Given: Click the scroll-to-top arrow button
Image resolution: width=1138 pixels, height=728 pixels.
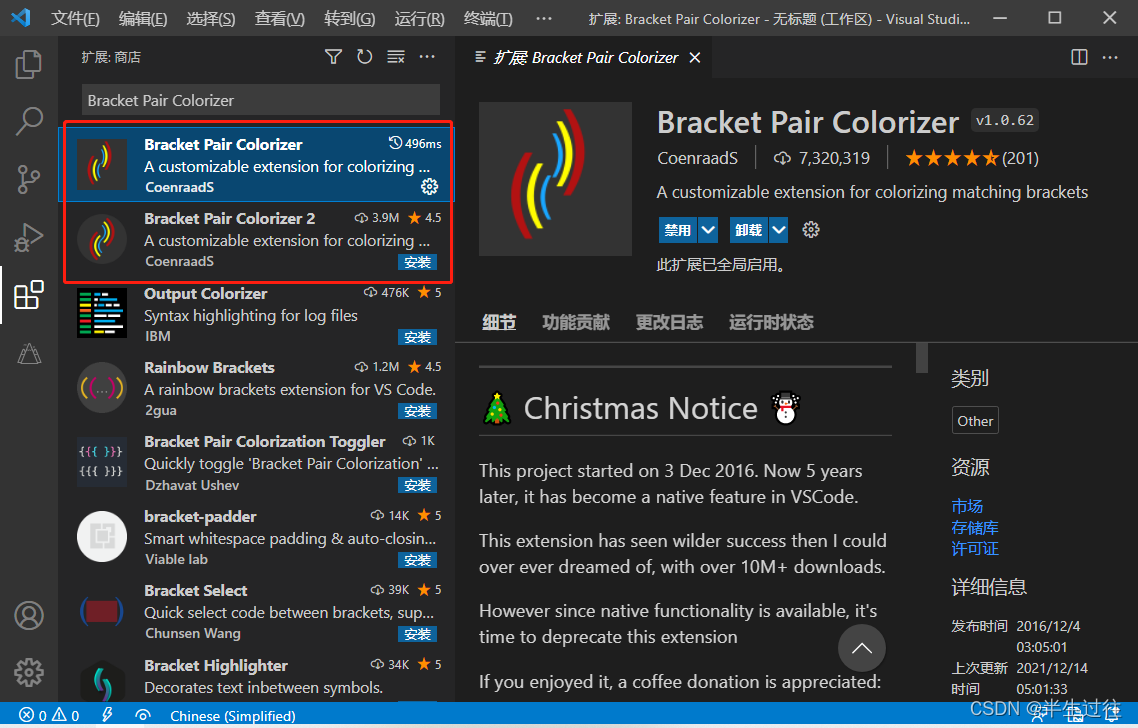Looking at the screenshot, I should [861, 648].
